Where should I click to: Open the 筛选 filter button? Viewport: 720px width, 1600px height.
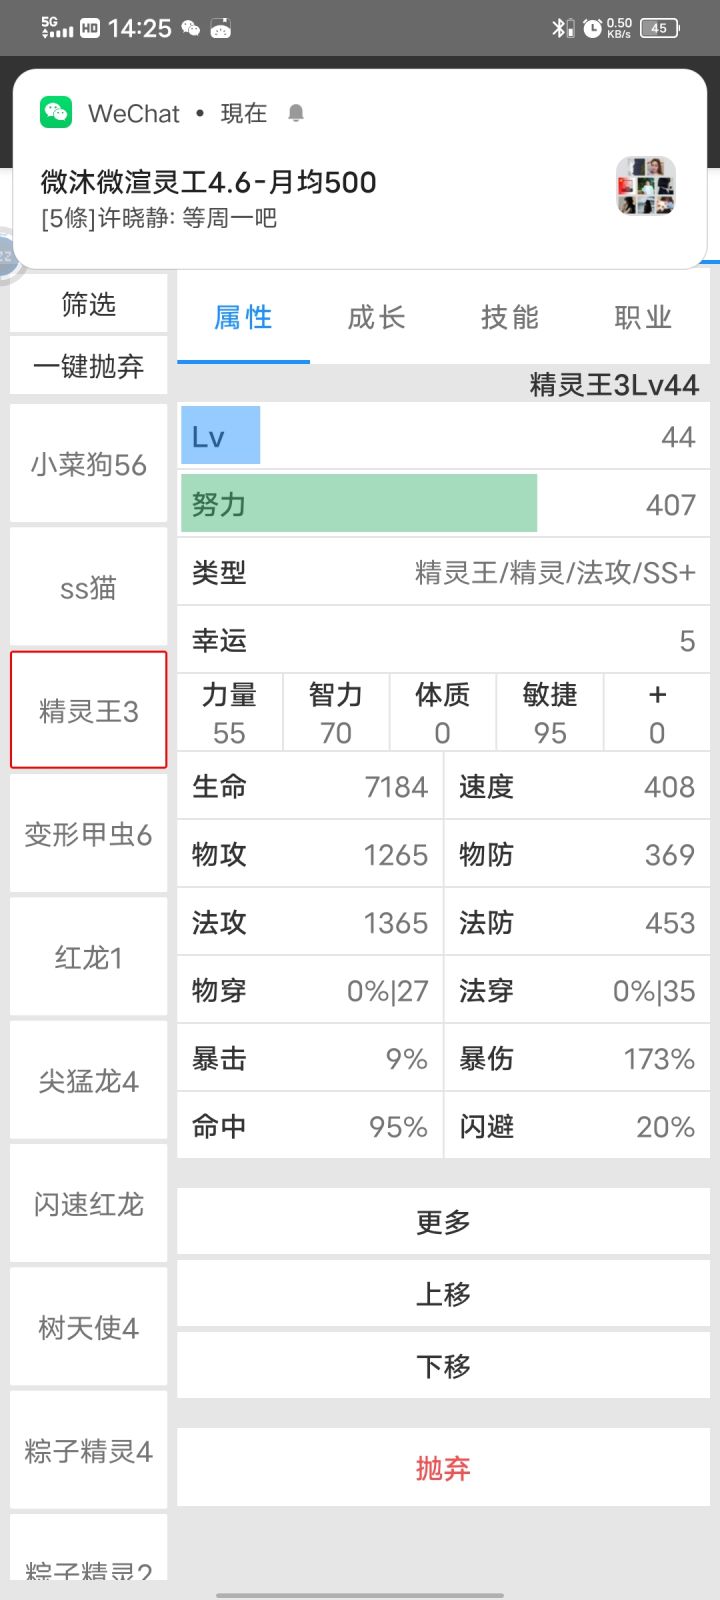point(89,304)
